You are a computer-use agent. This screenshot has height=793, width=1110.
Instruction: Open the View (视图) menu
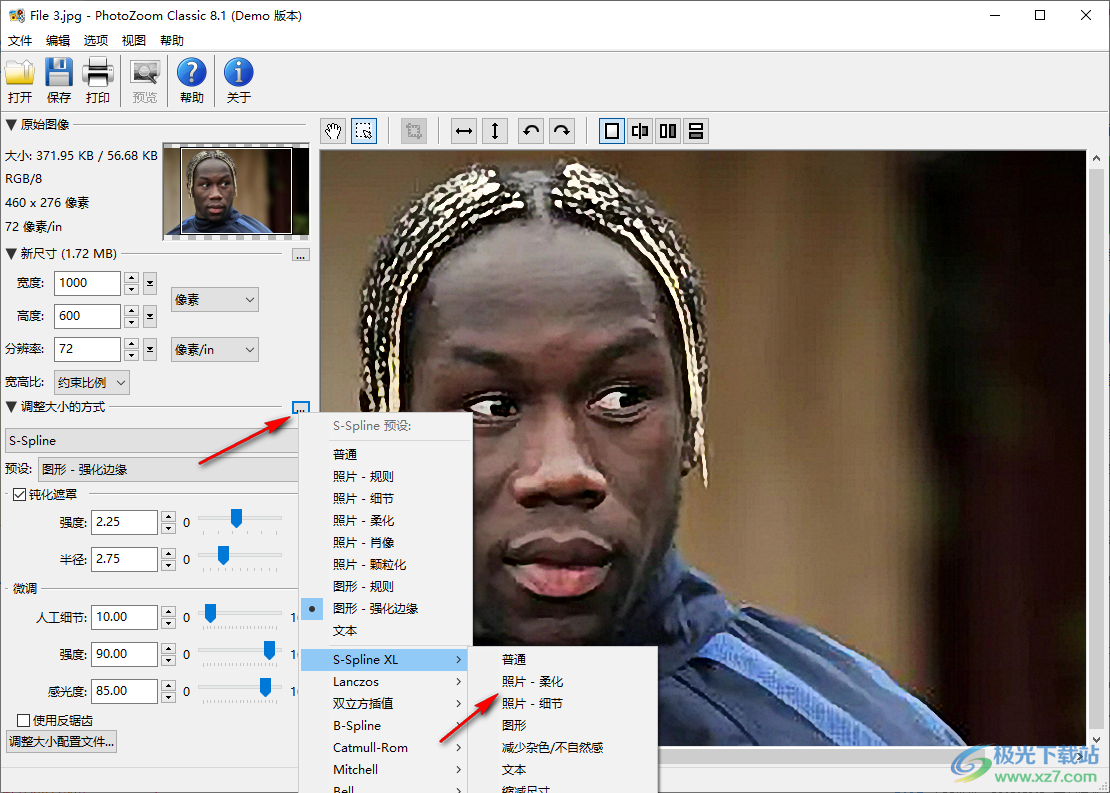coord(134,40)
